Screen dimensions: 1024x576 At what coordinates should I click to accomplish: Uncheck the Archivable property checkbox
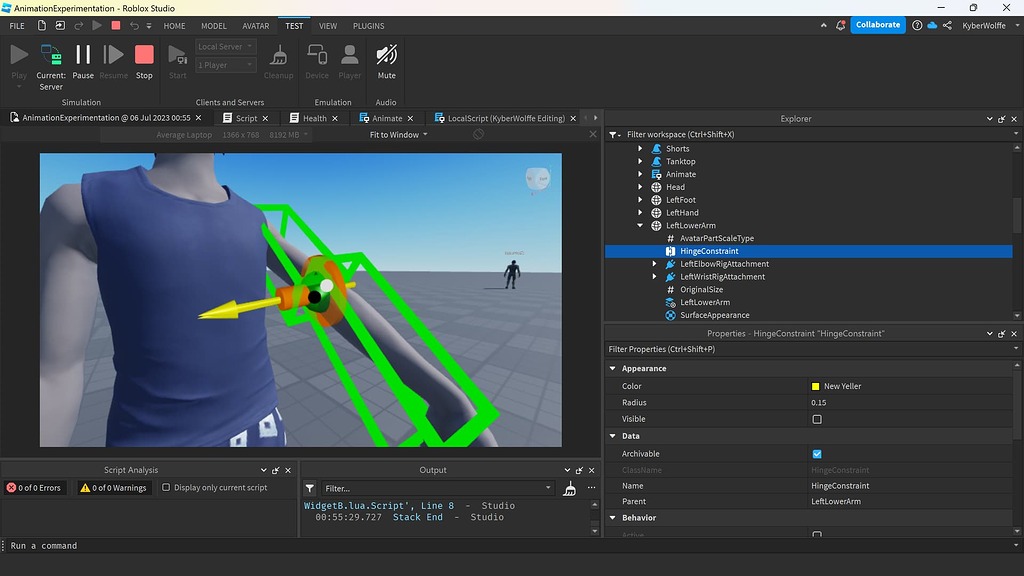point(817,453)
